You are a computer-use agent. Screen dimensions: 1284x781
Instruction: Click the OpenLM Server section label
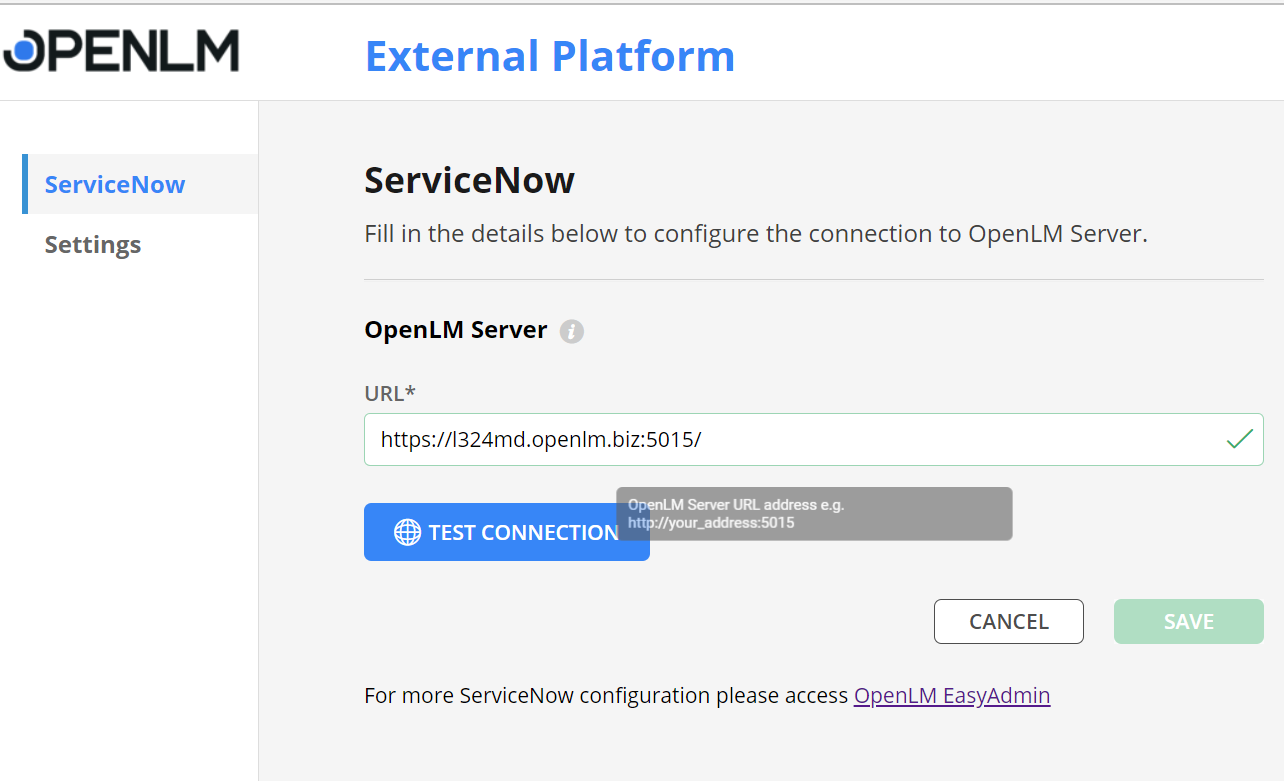tap(455, 330)
